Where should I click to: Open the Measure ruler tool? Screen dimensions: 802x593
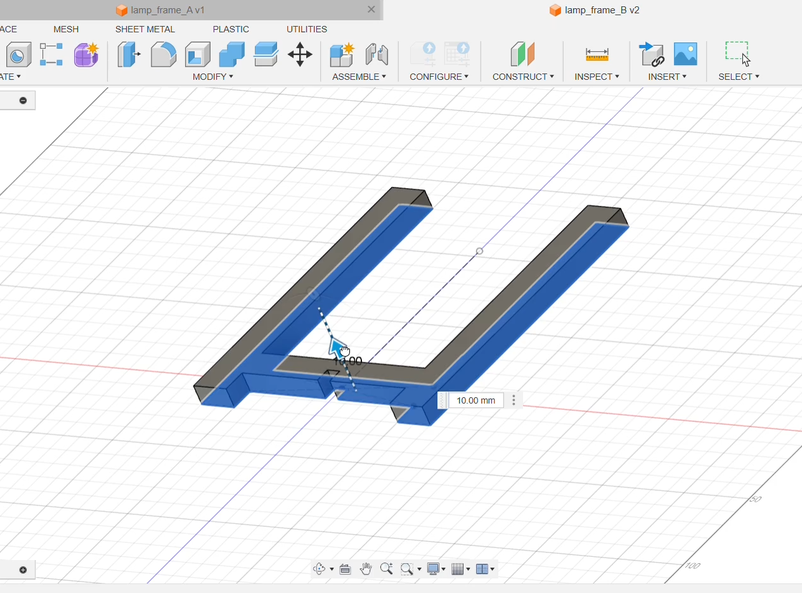click(597, 54)
